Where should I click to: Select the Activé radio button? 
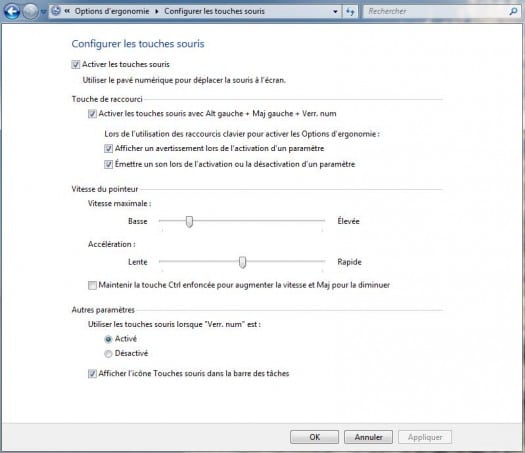point(108,339)
